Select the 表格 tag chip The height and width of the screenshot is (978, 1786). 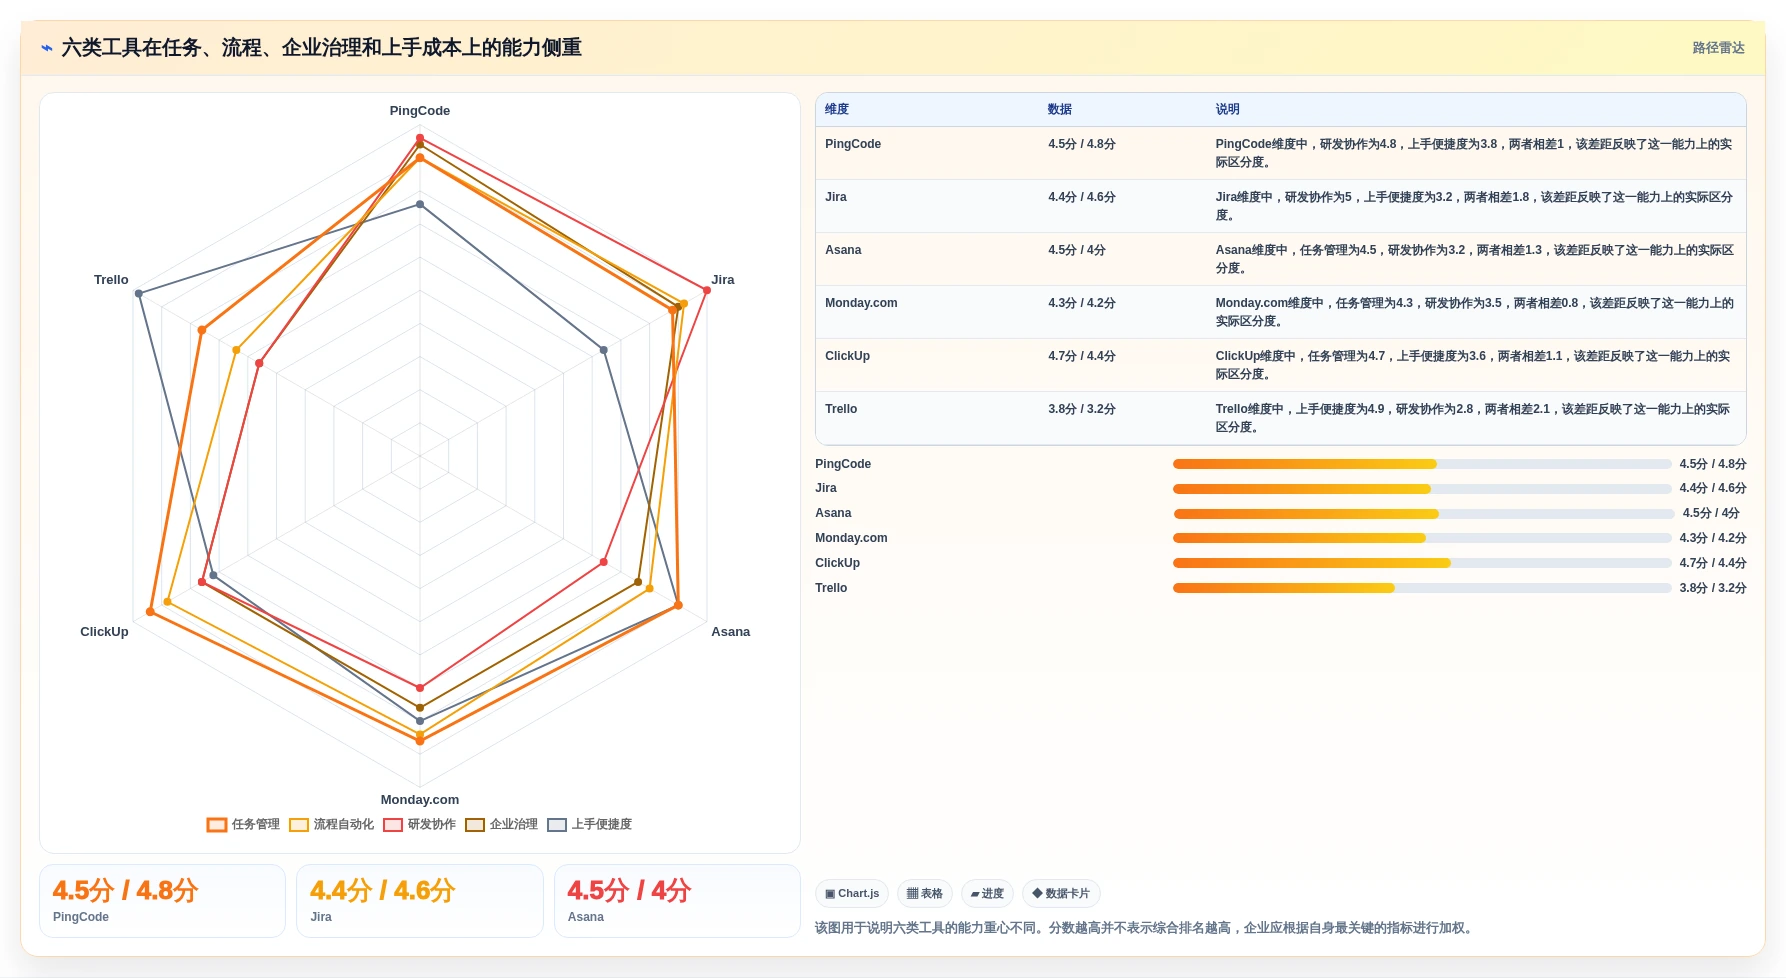click(925, 893)
